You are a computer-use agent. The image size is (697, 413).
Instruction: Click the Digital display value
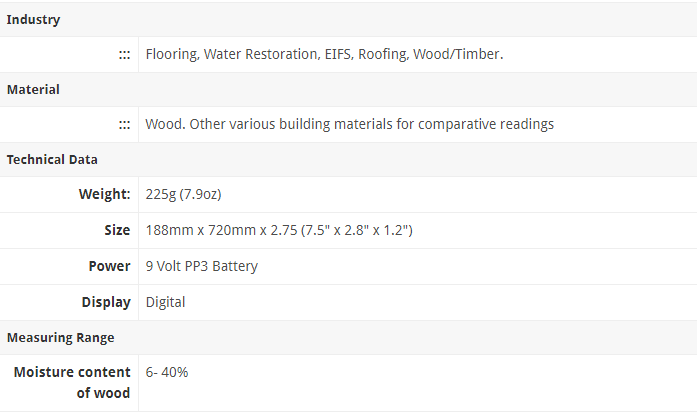(x=165, y=302)
